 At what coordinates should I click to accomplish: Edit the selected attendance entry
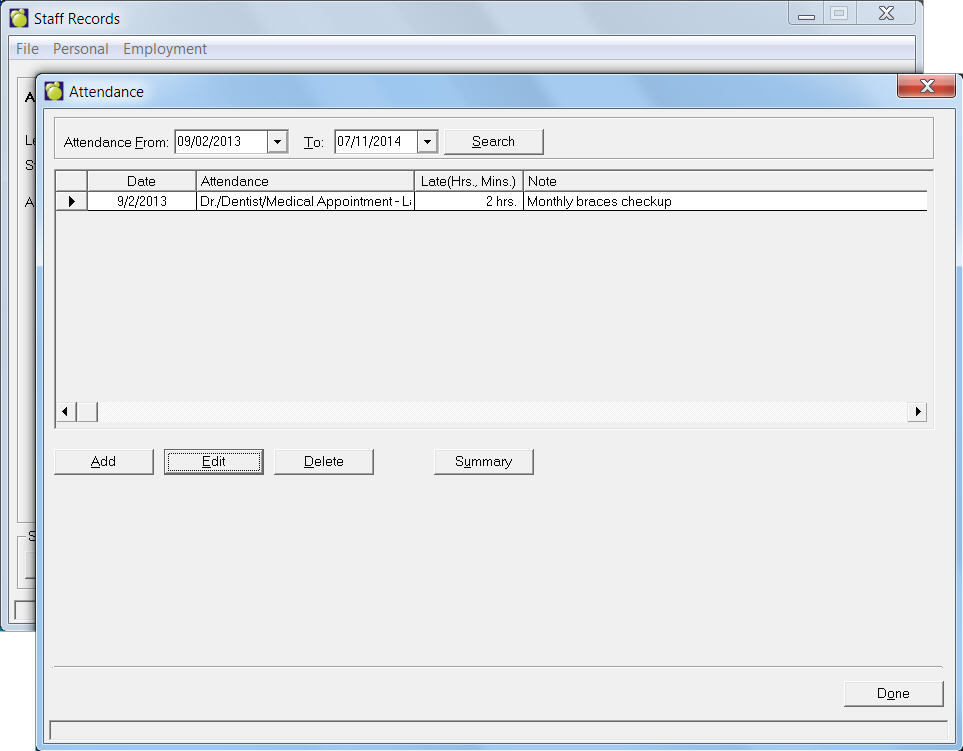pos(214,462)
